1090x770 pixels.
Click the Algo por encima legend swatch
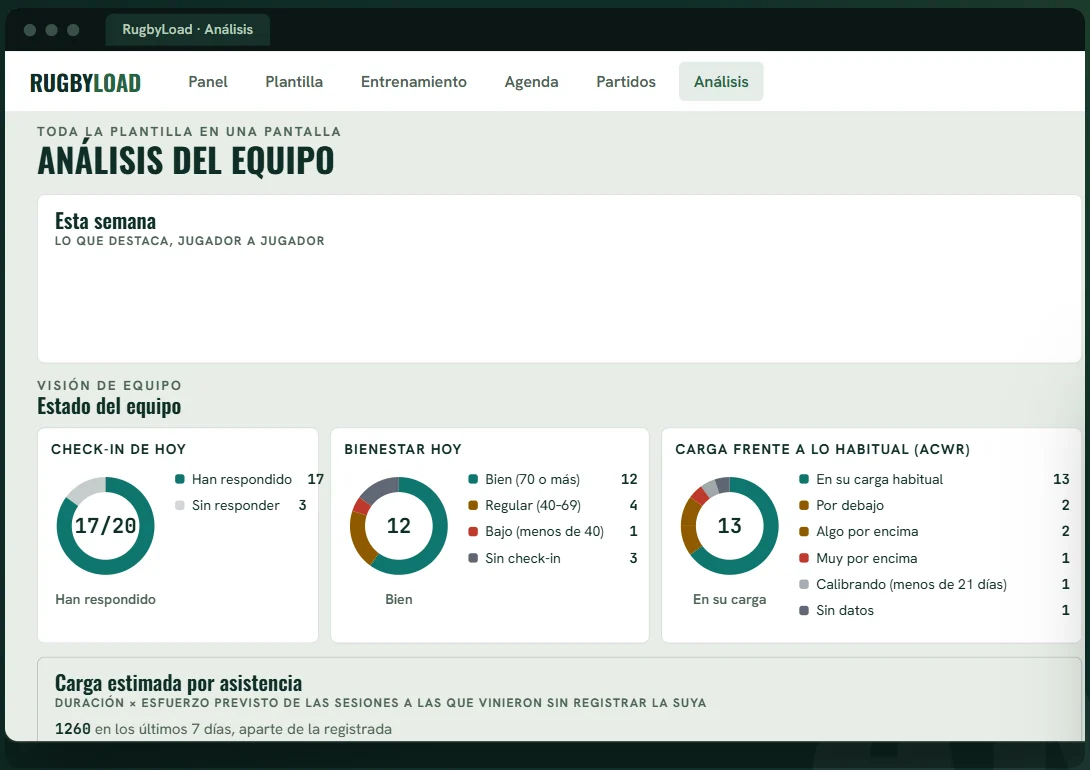(804, 532)
